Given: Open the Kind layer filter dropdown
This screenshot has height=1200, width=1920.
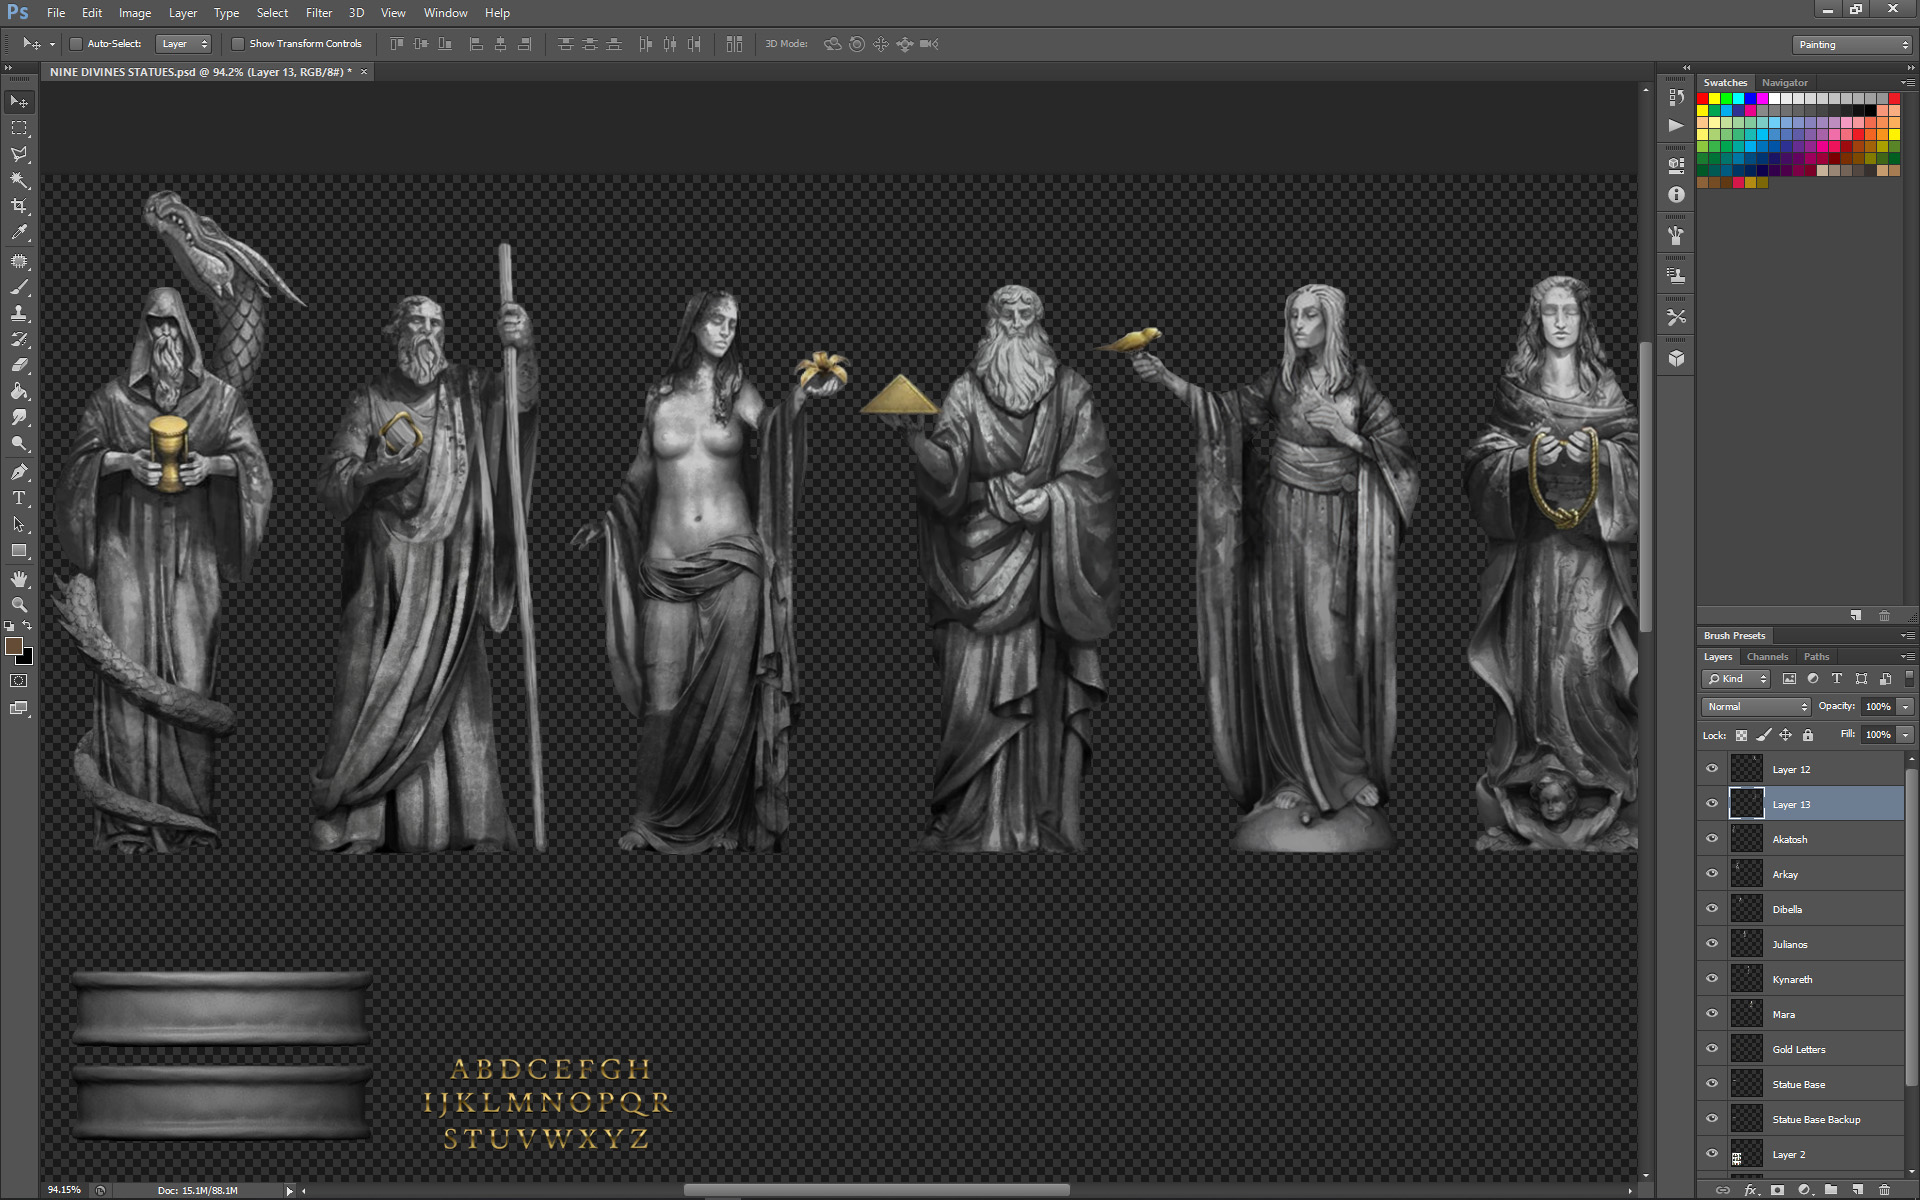Looking at the screenshot, I should (x=1736, y=679).
